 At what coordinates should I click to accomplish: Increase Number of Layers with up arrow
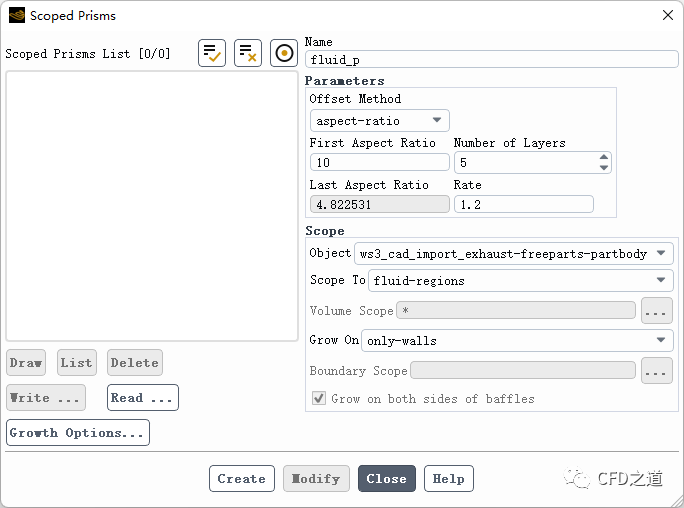coord(603,157)
